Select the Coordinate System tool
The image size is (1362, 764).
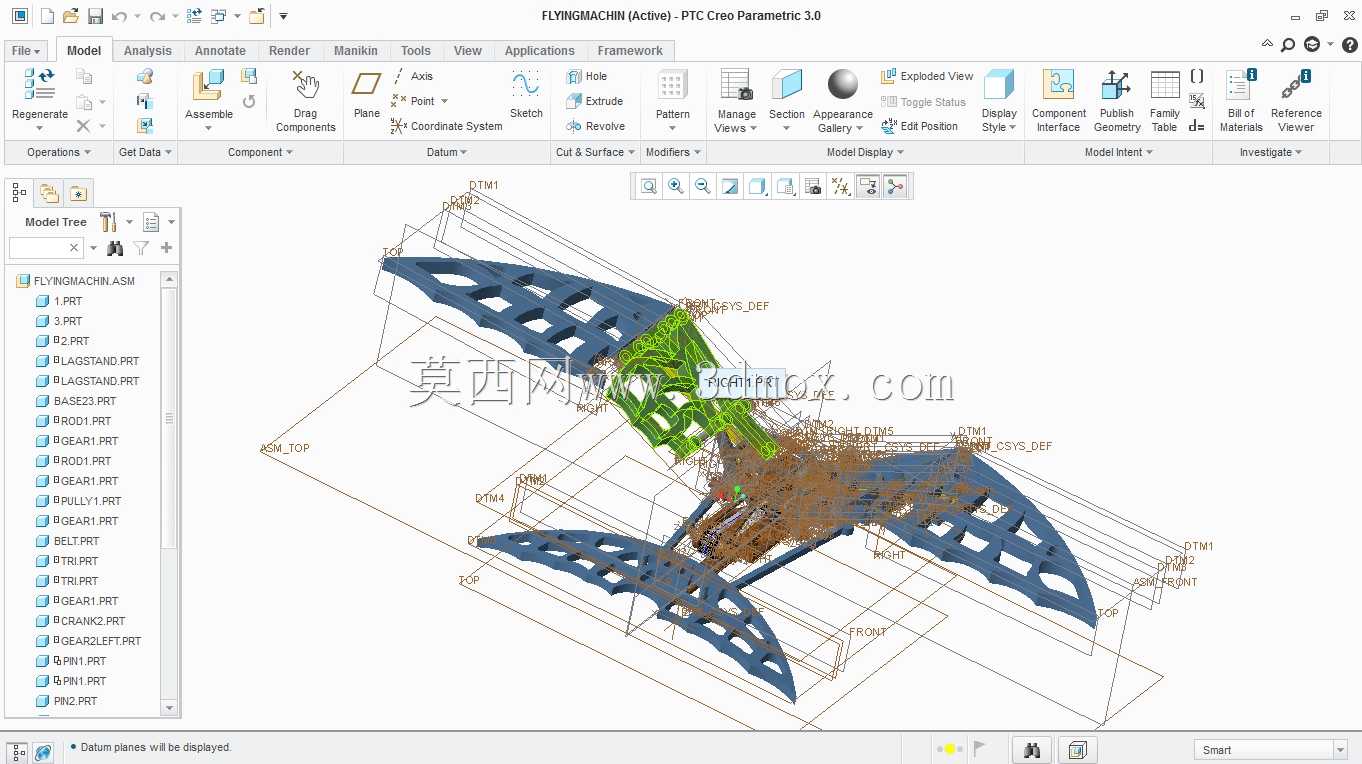click(x=446, y=126)
